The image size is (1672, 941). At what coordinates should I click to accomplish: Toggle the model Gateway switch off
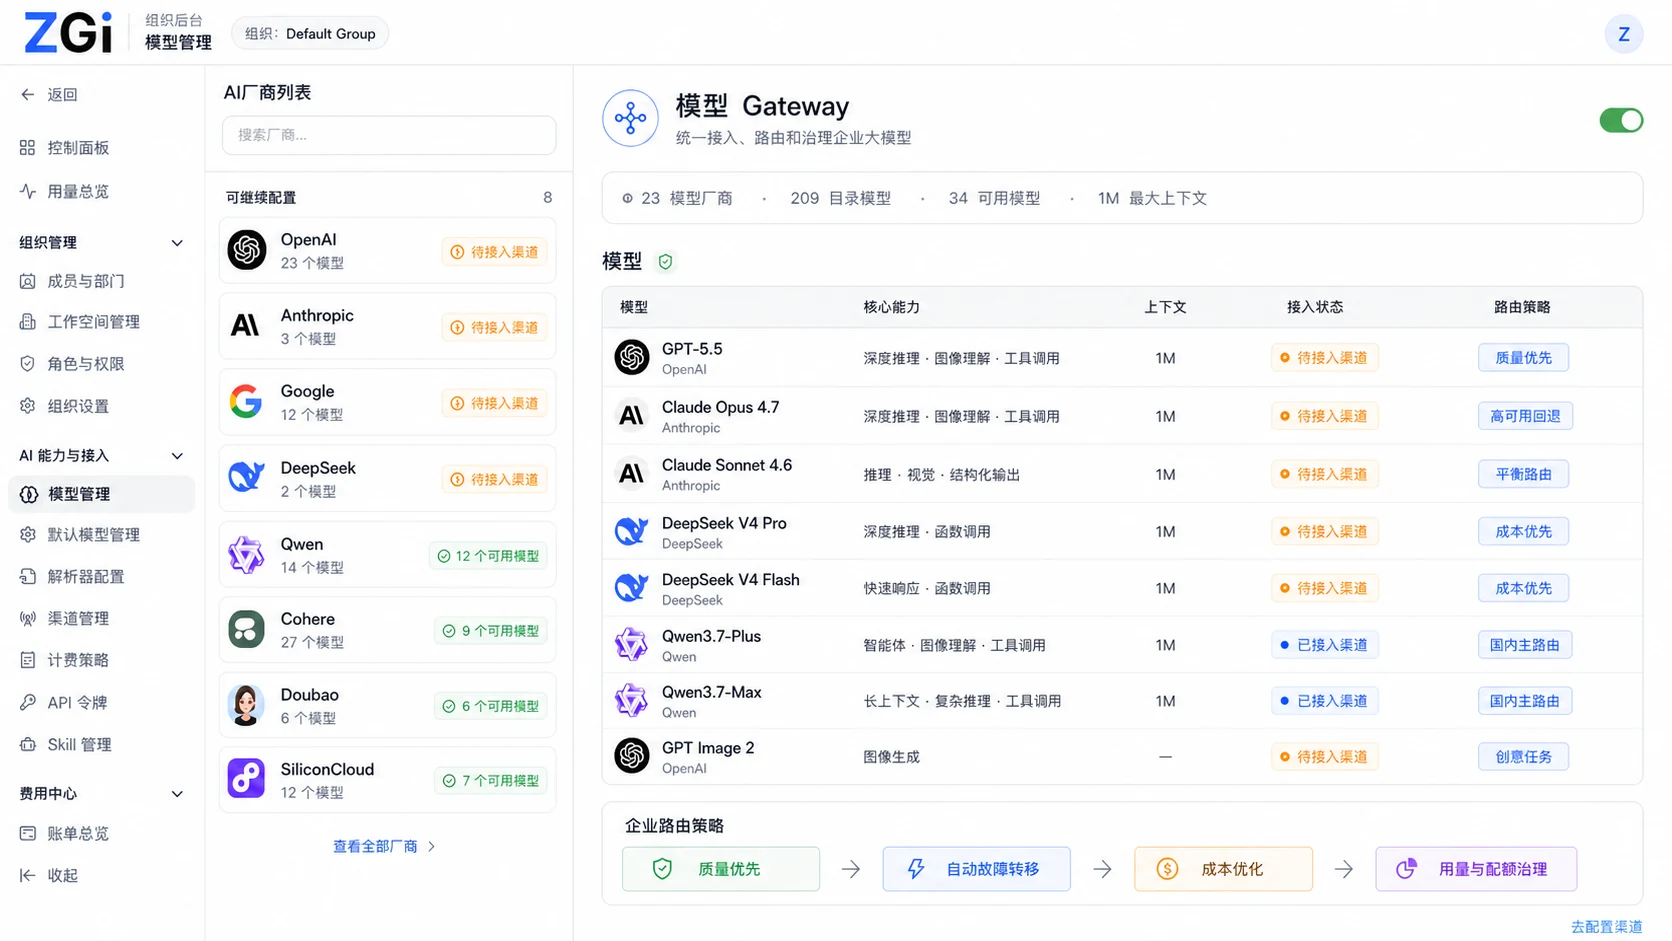pos(1621,120)
